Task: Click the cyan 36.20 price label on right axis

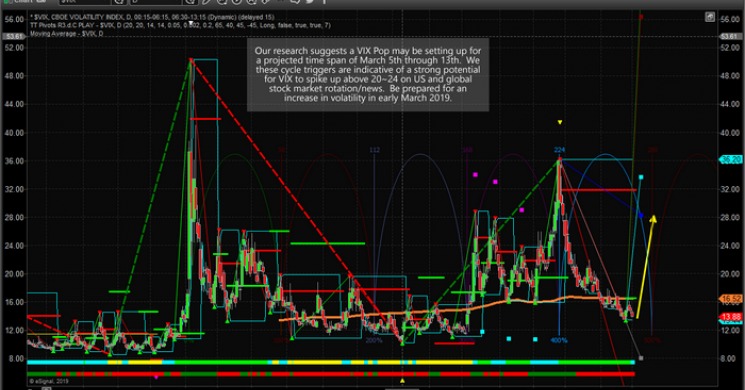Action: click(731, 160)
